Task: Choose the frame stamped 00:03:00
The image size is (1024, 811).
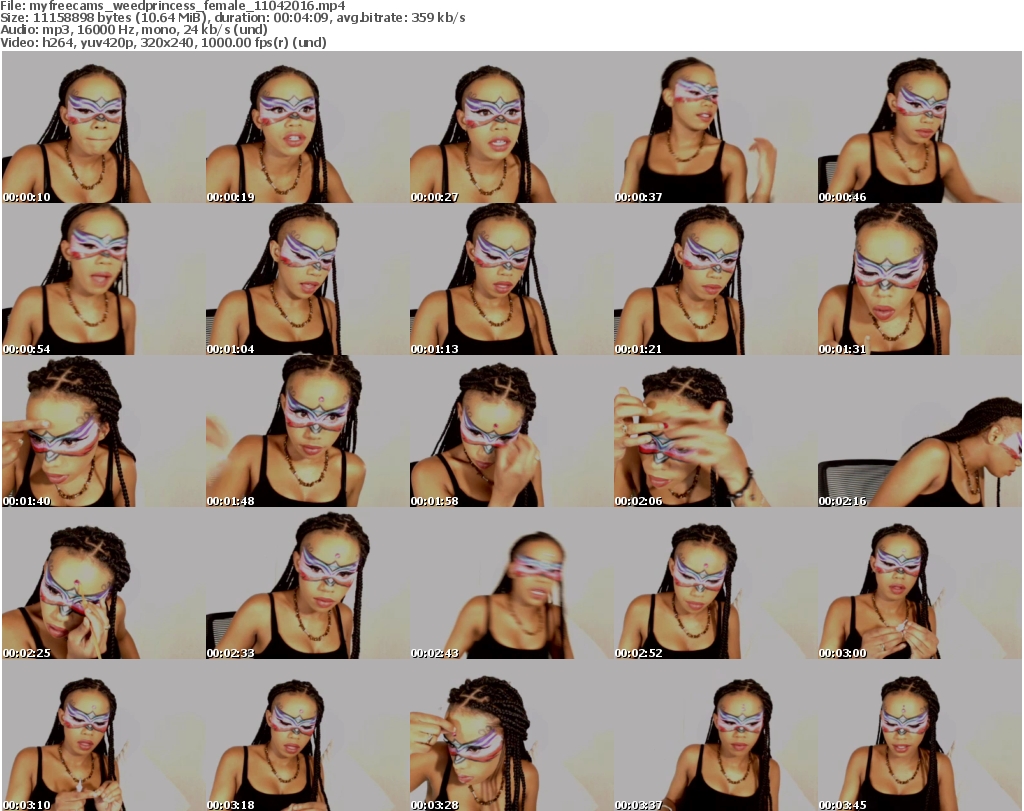Action: pyautogui.click(x=920, y=583)
